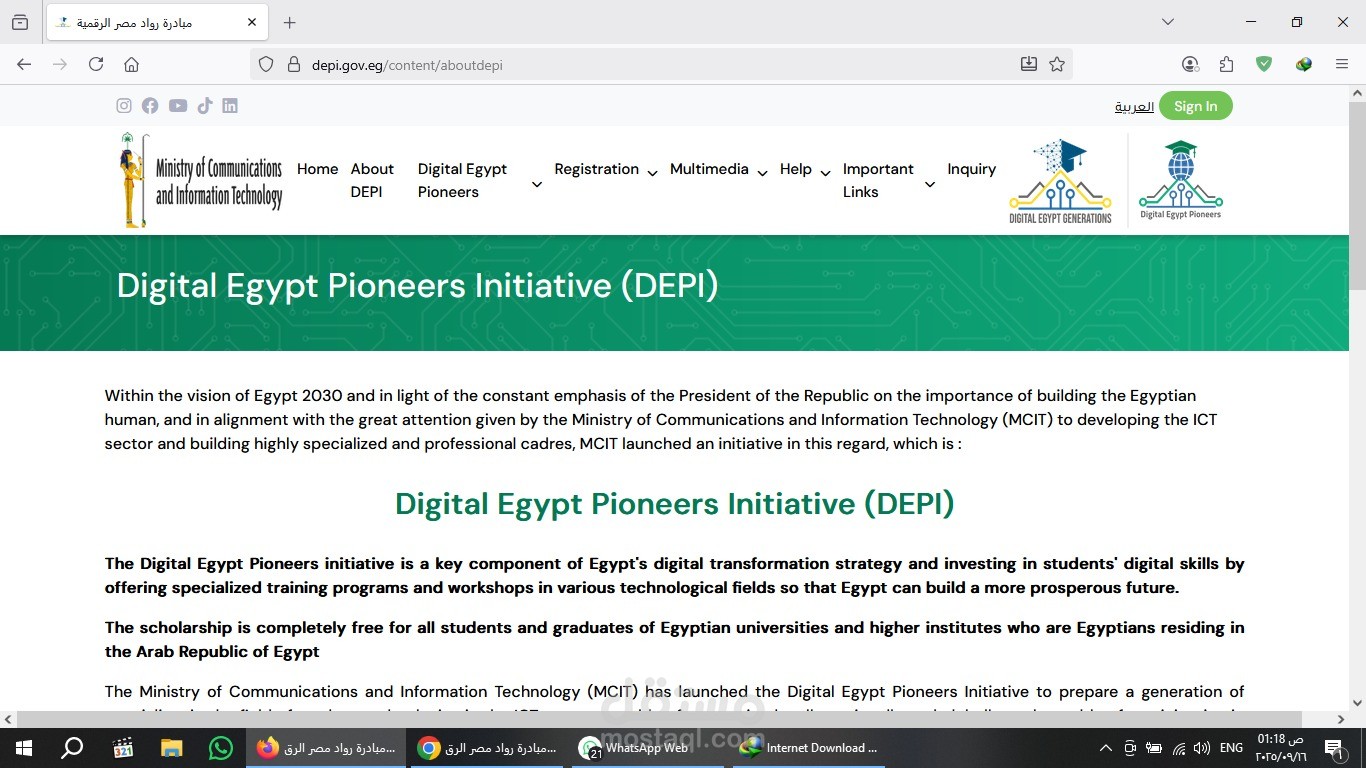Viewport: 1366px width, 768px height.
Task: Open the YouTube social icon
Action: coord(178,106)
